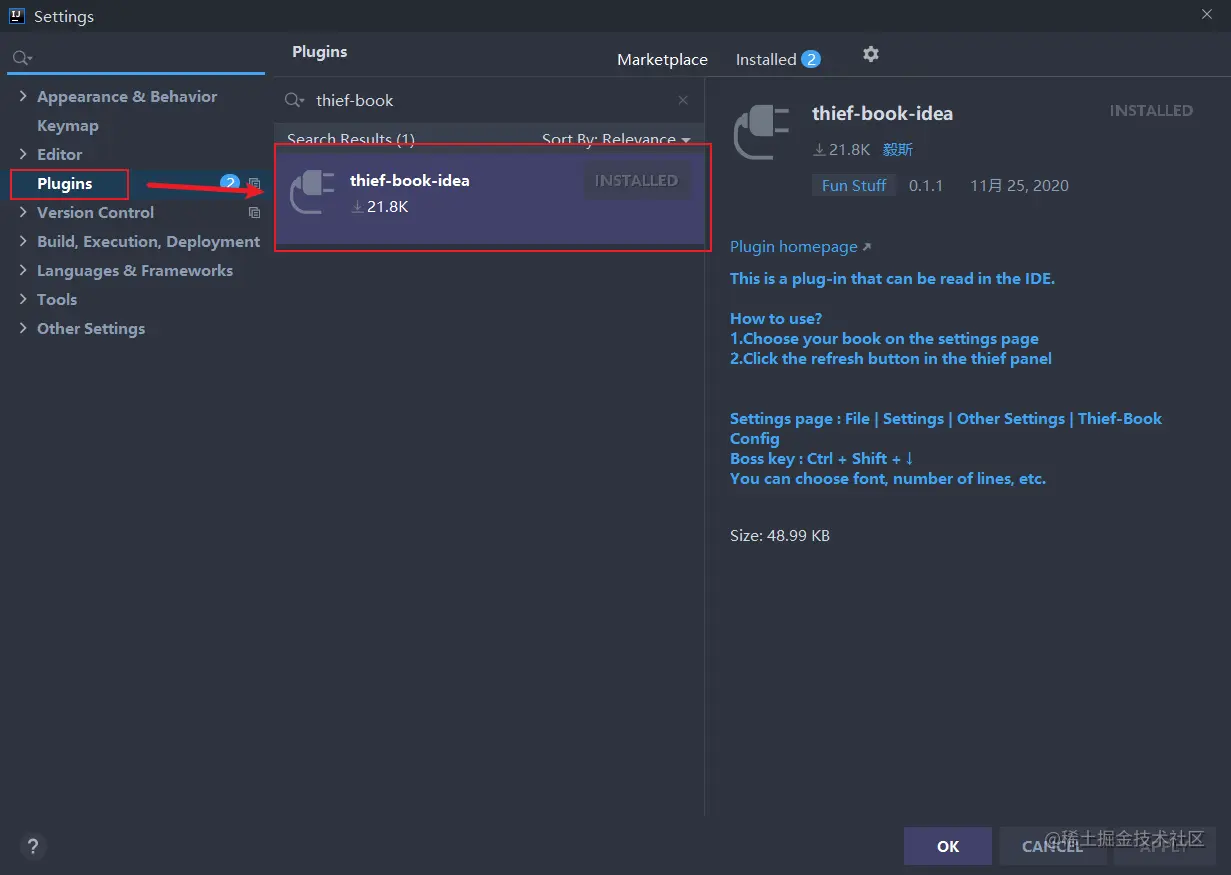Expand Build, Execution, Deployment section
This screenshot has height=875, width=1231.
point(23,241)
